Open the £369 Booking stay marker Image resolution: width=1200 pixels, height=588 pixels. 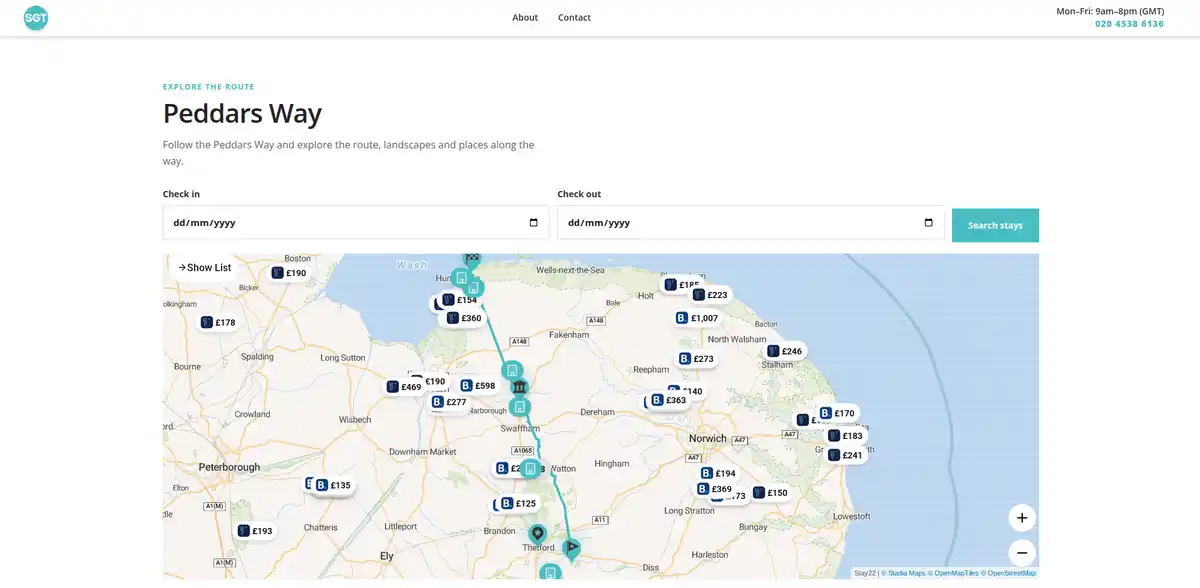[x=715, y=489]
